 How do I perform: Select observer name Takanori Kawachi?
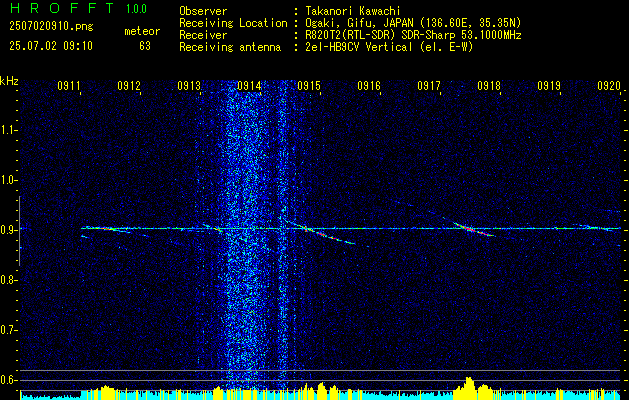point(353,11)
